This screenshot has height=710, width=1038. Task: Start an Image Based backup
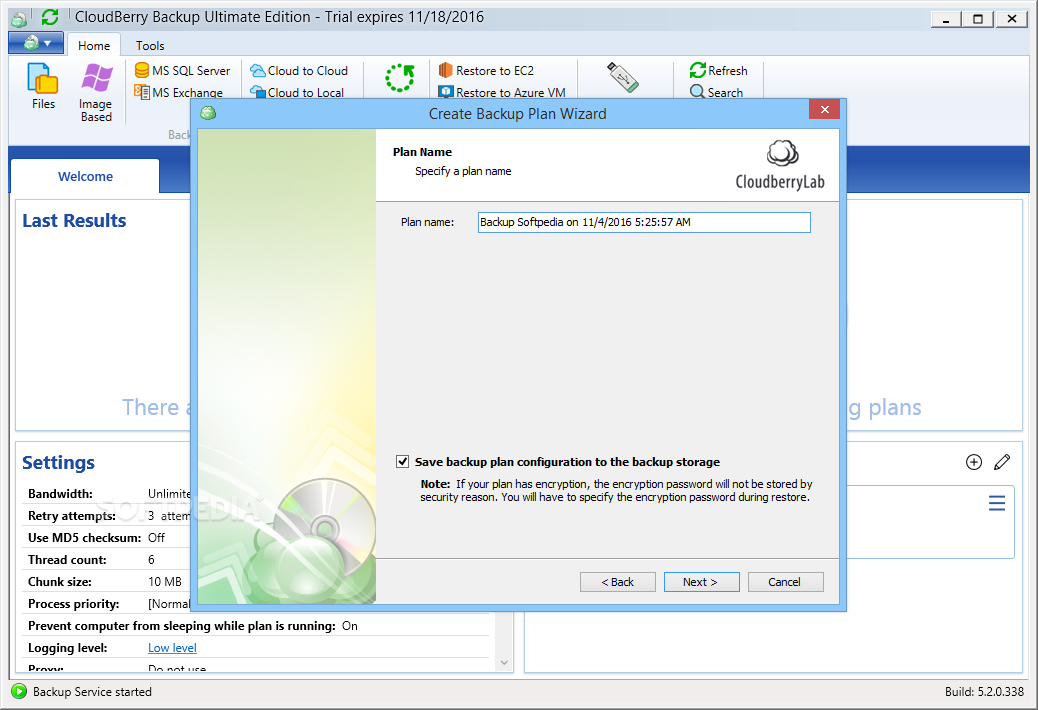pyautogui.click(x=96, y=92)
